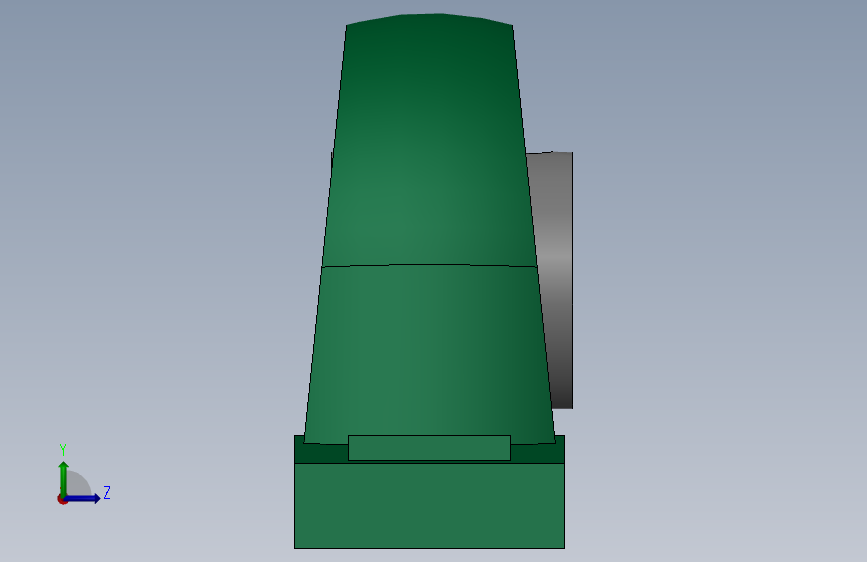Select the gray cylindrical shaft behind the housing
The height and width of the screenshot is (562, 867).
pos(554,279)
